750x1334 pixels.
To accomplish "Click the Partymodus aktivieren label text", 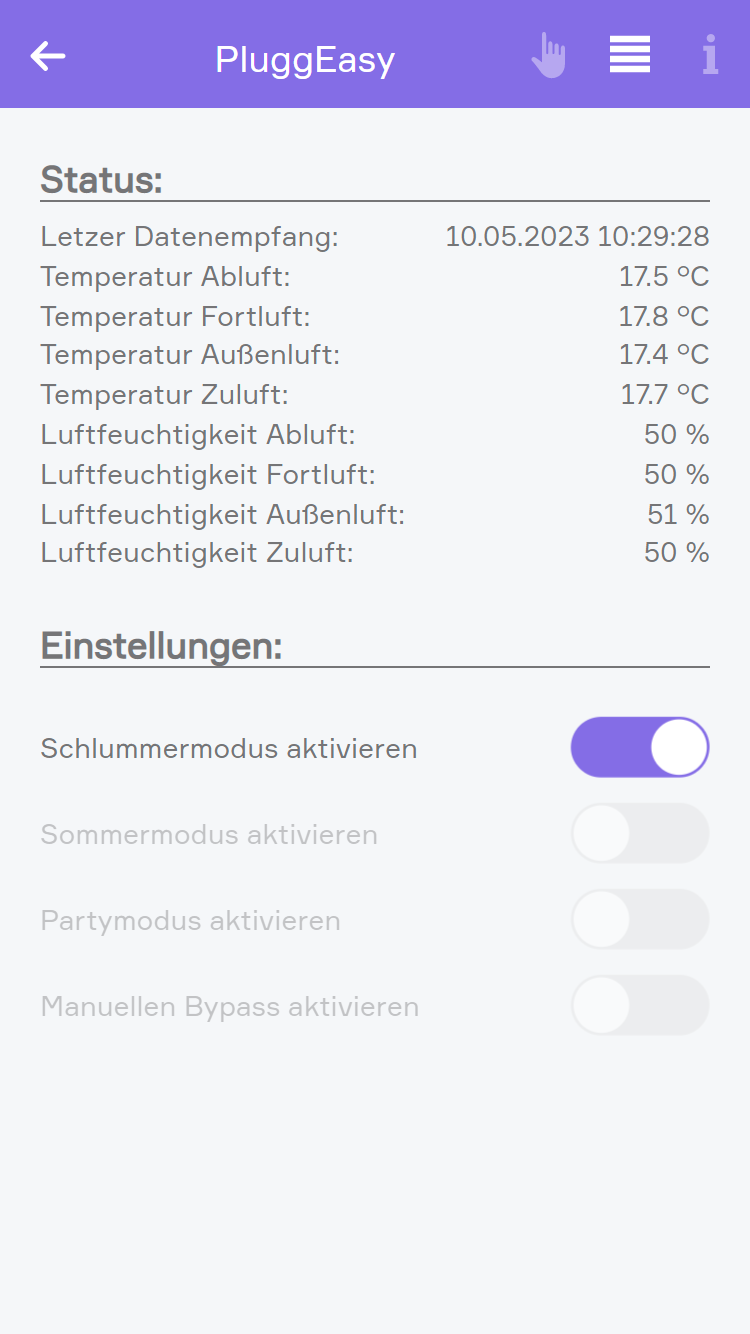I will pyautogui.click(x=190, y=920).
